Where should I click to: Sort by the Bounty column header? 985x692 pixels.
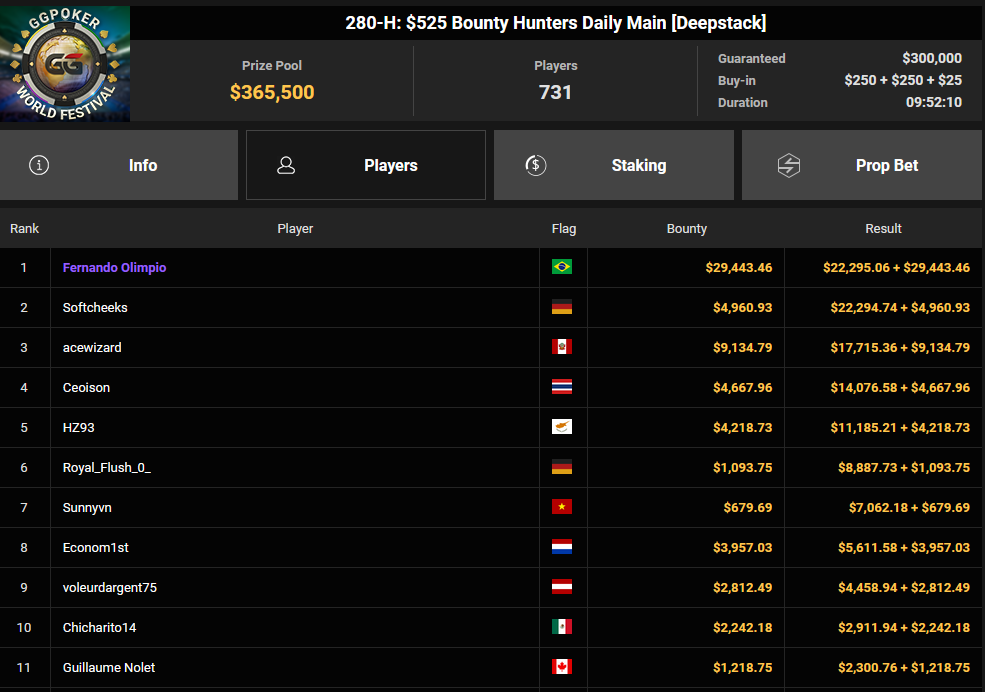[686, 229]
